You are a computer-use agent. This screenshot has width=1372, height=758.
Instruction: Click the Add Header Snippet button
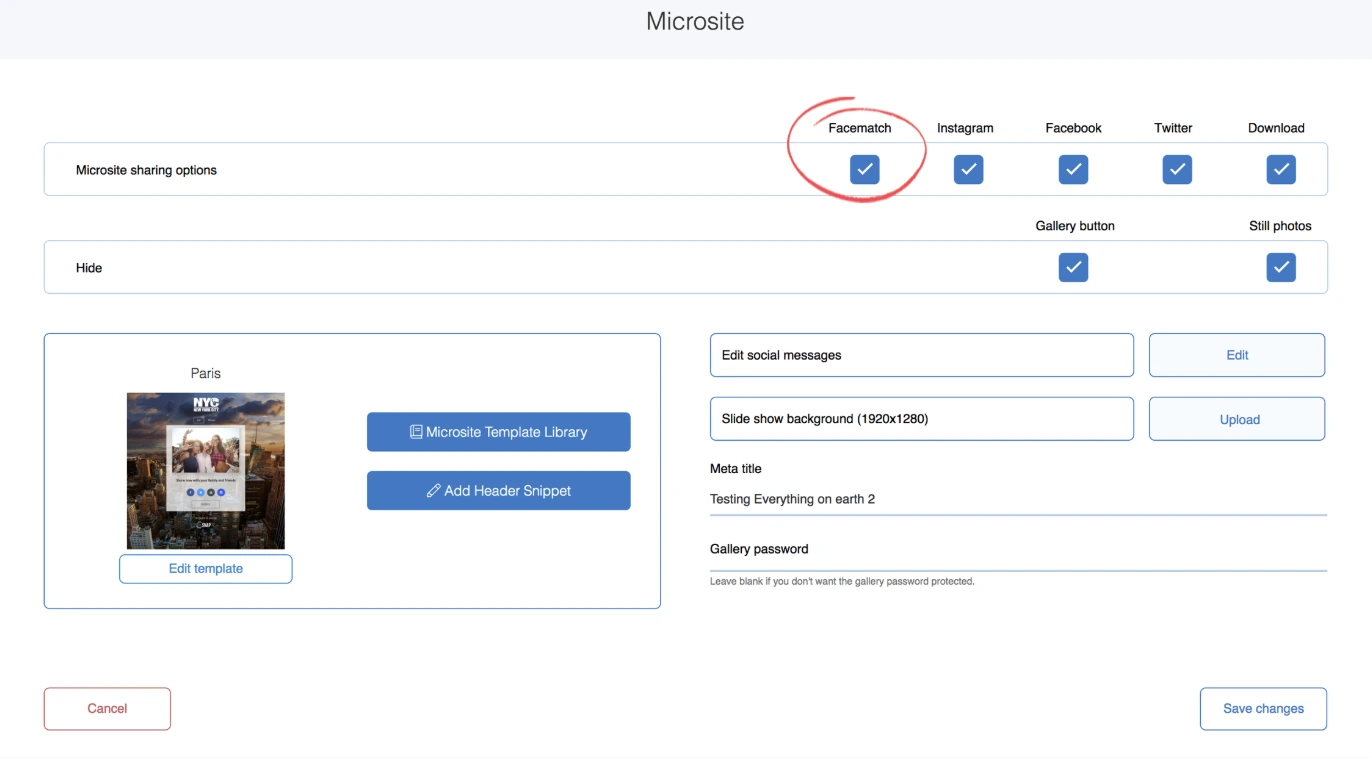pos(499,491)
